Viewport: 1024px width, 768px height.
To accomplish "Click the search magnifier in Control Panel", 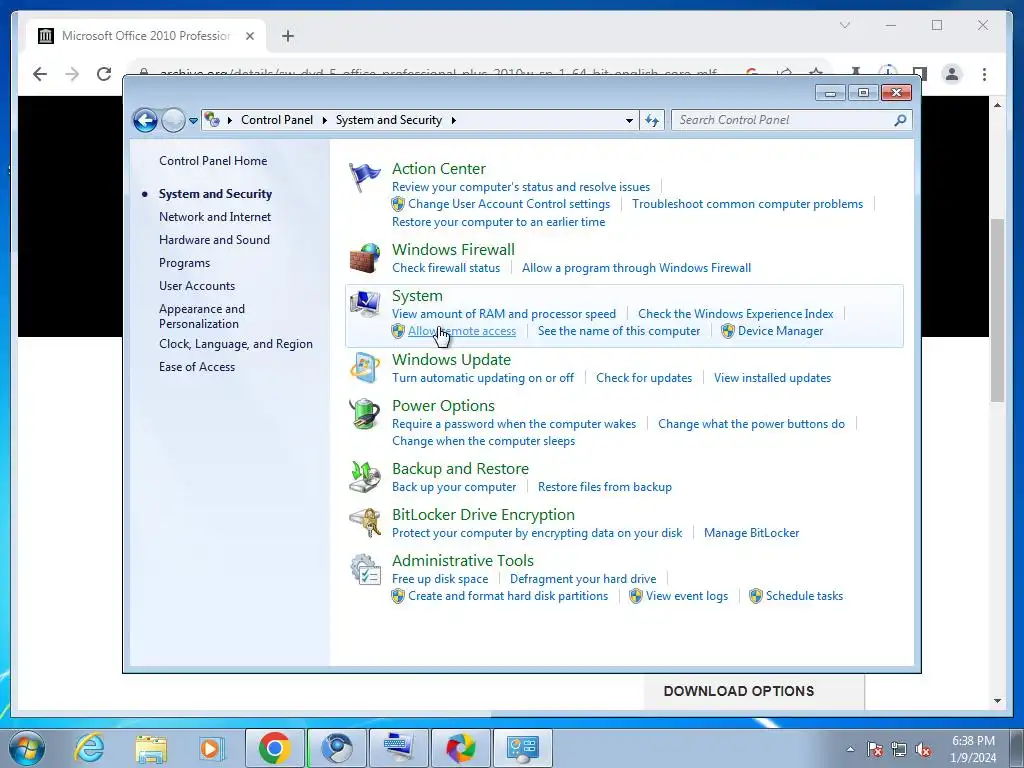I will 900,120.
